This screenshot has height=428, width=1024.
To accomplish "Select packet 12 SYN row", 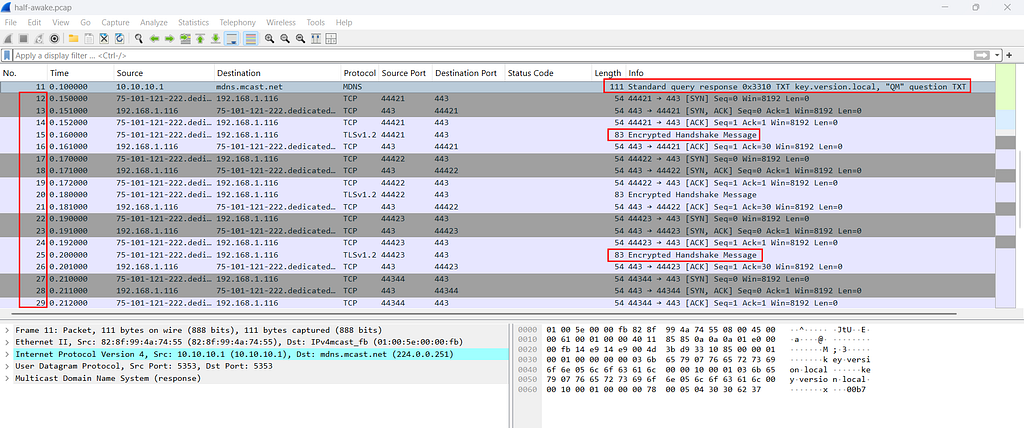I will point(496,98).
